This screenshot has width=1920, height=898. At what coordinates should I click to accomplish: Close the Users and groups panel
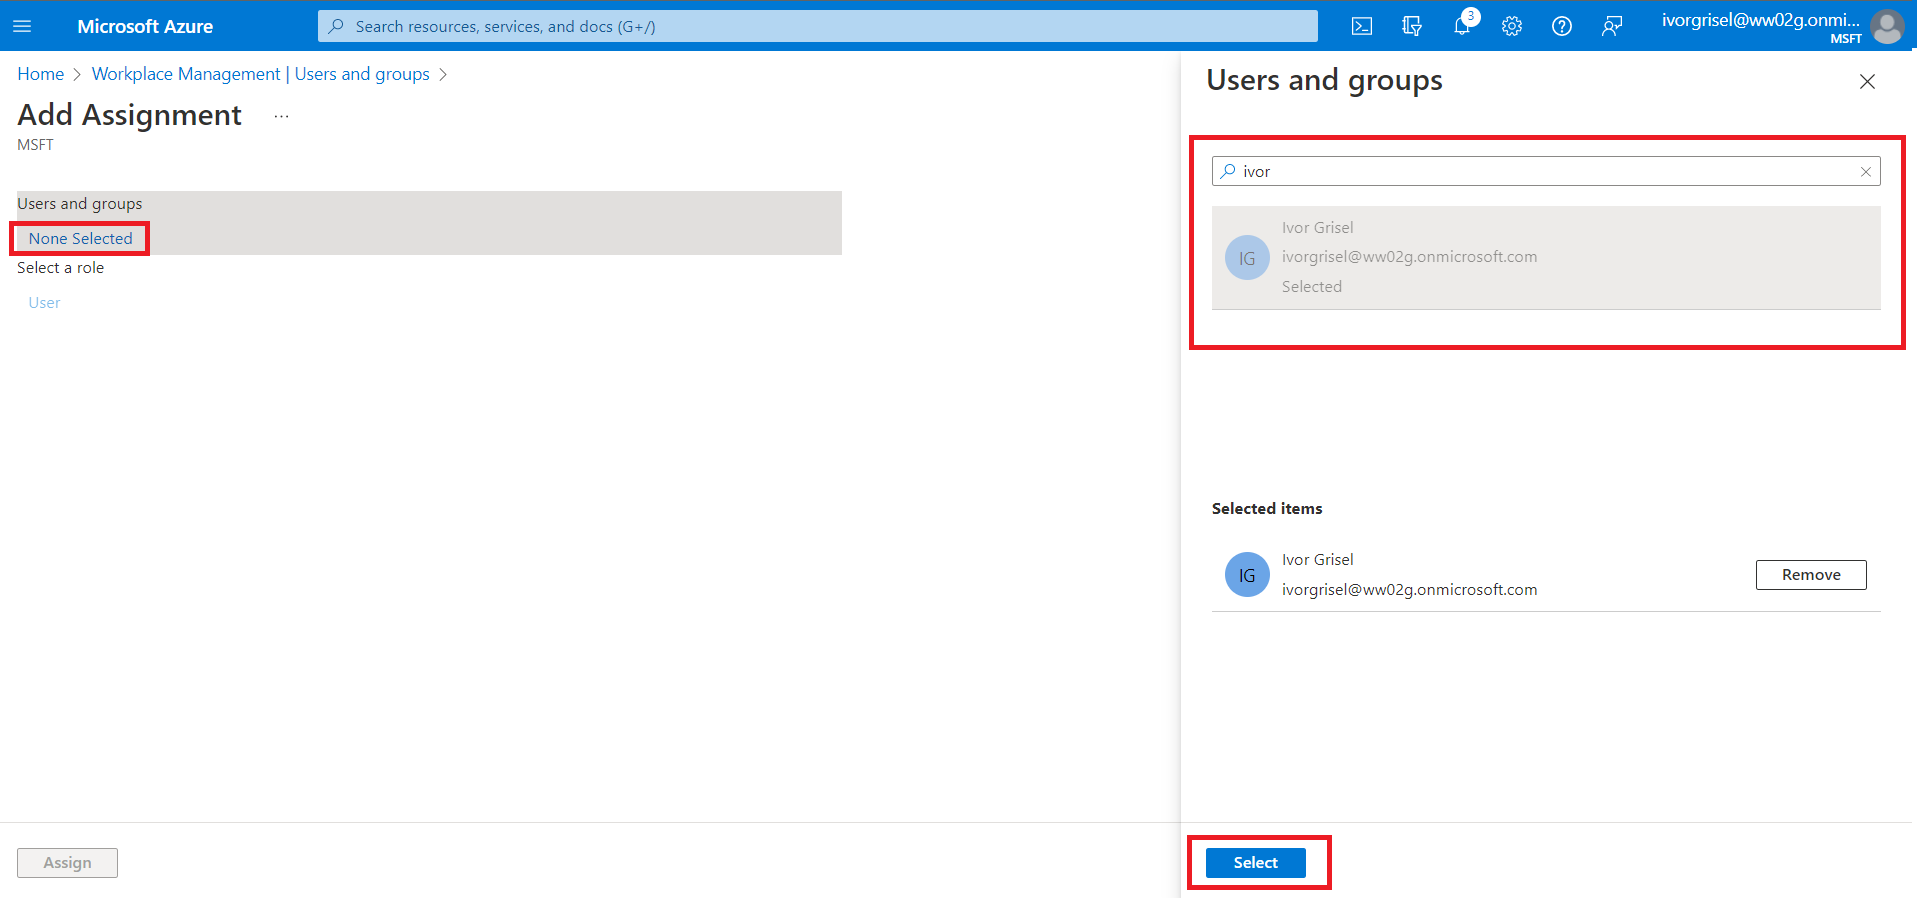click(1867, 81)
